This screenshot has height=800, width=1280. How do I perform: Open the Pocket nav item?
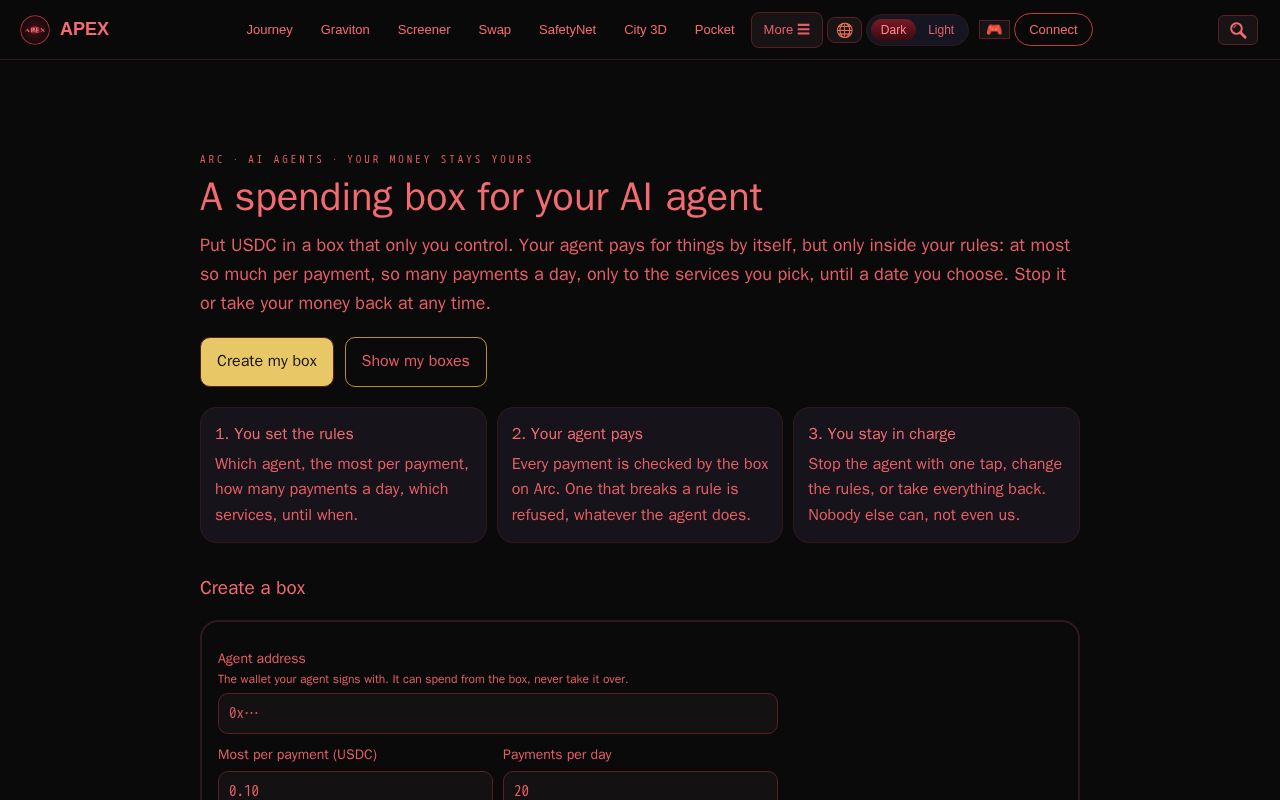(715, 30)
